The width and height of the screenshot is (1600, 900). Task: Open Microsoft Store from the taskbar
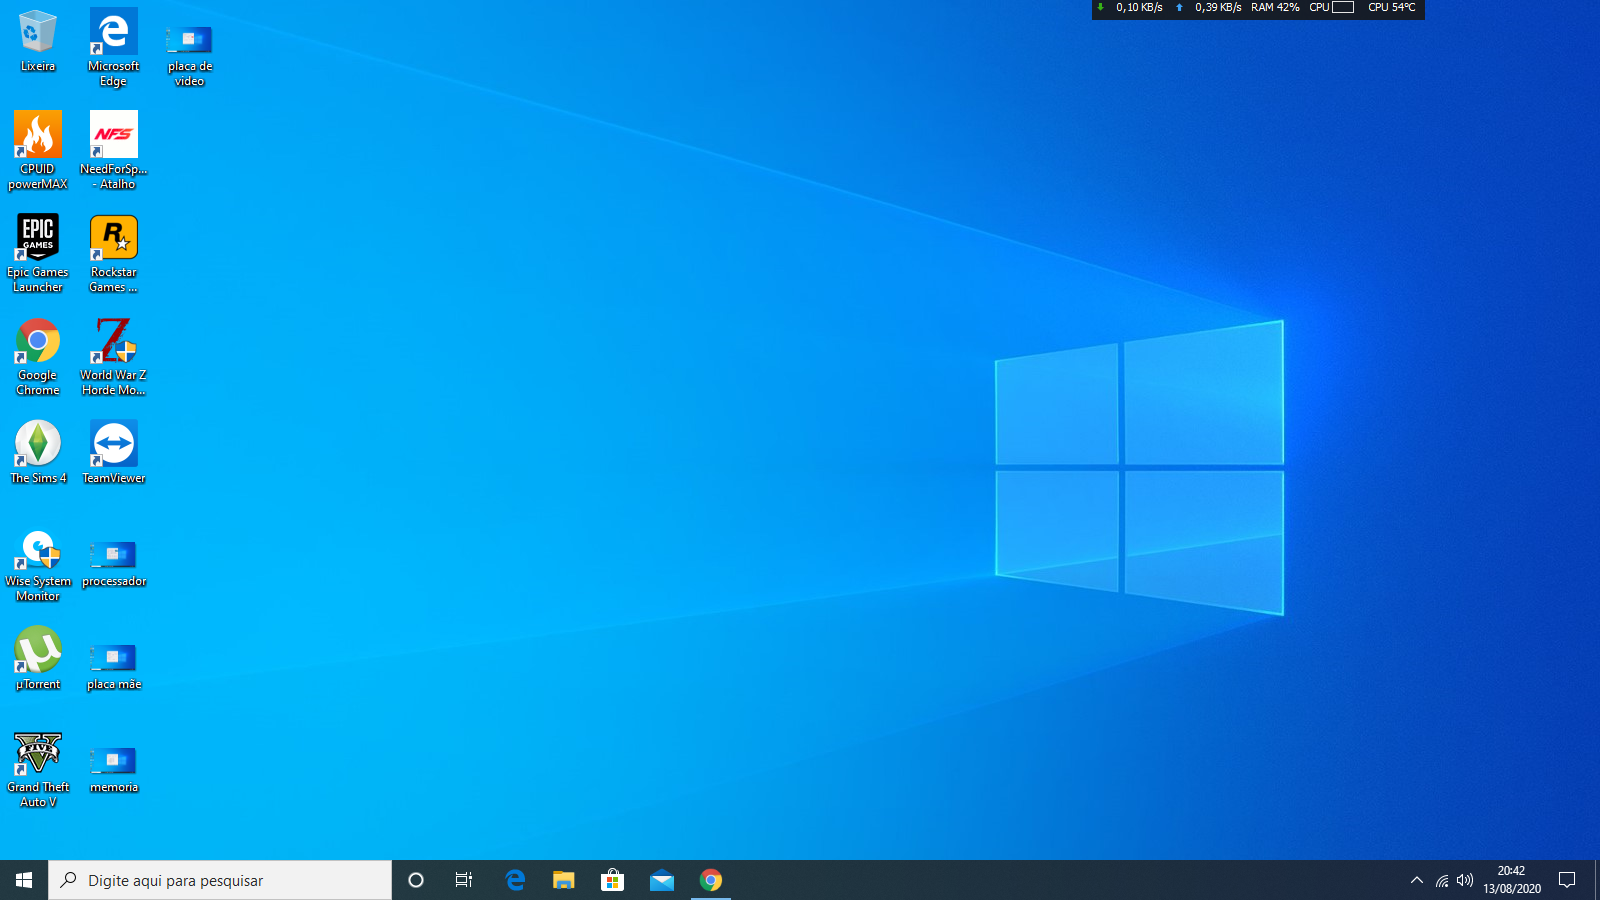pyautogui.click(x=613, y=880)
